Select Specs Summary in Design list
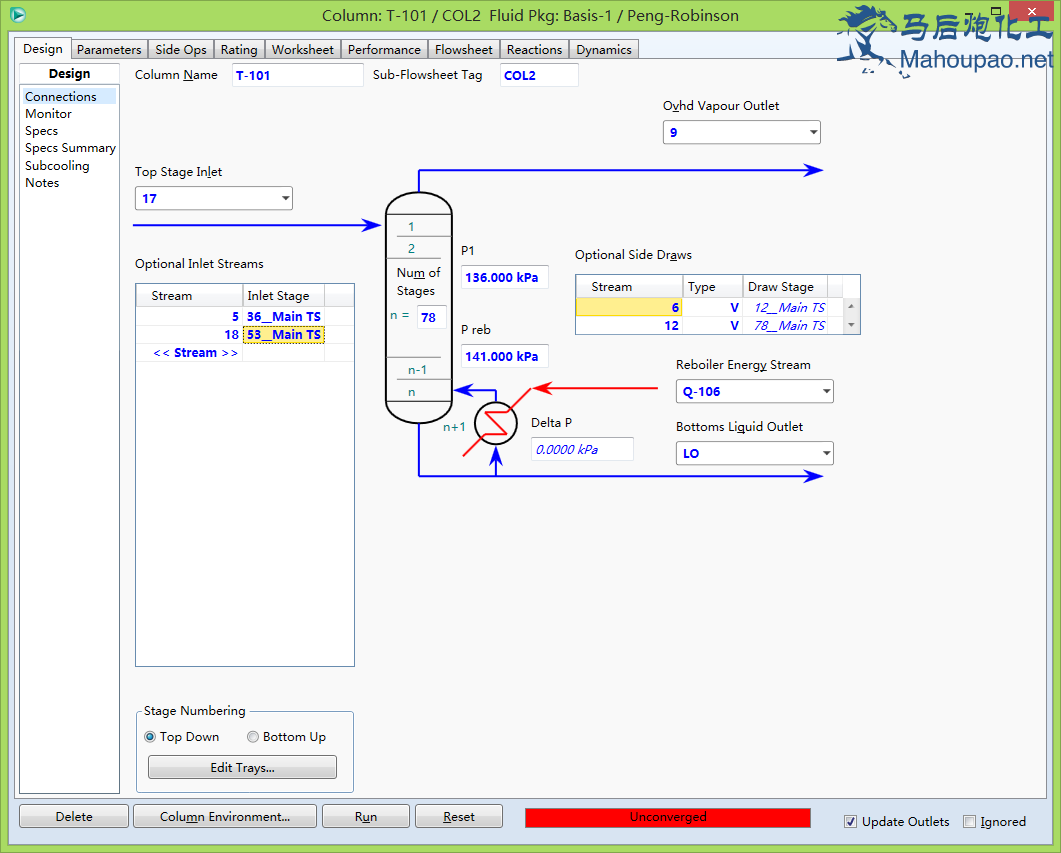 (x=70, y=148)
